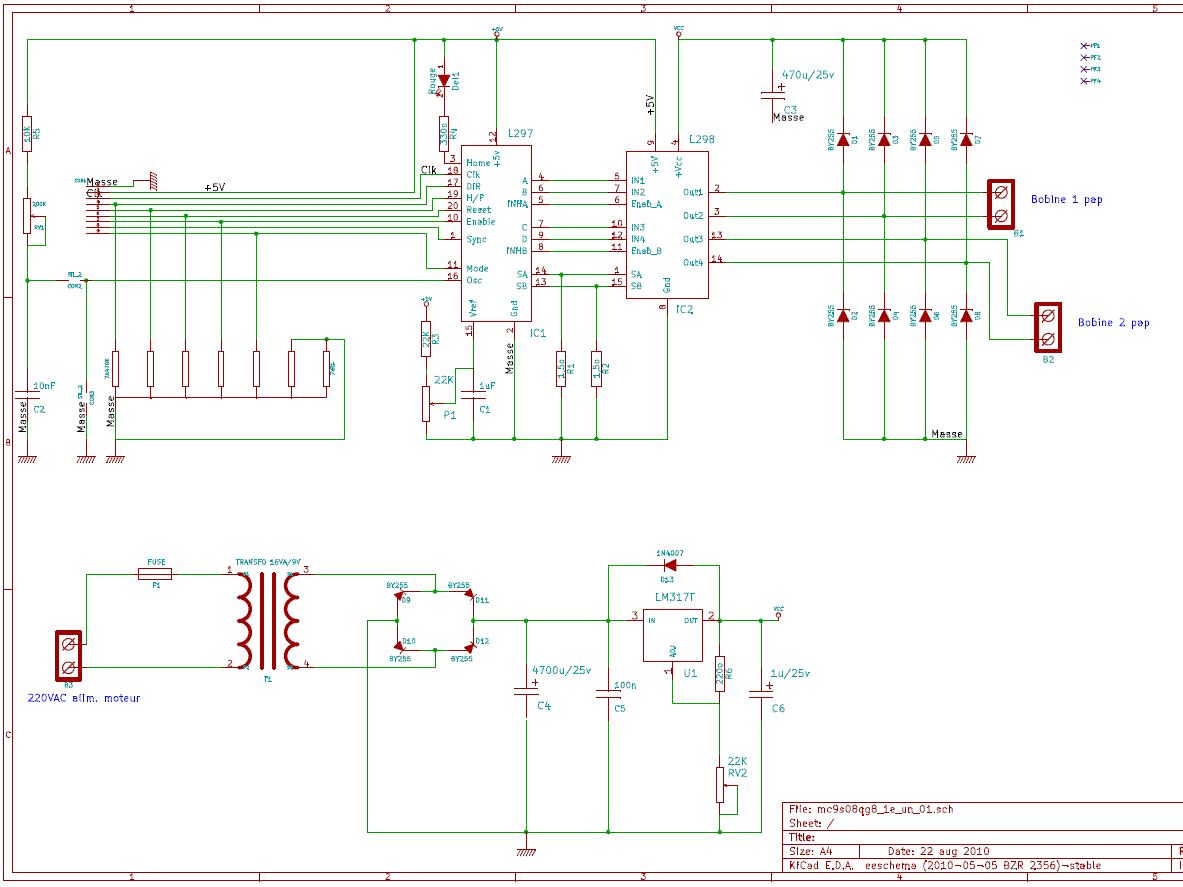Click the "TRANSFO 16VA/9V" label
This screenshot has width=1183, height=887.
(269, 563)
